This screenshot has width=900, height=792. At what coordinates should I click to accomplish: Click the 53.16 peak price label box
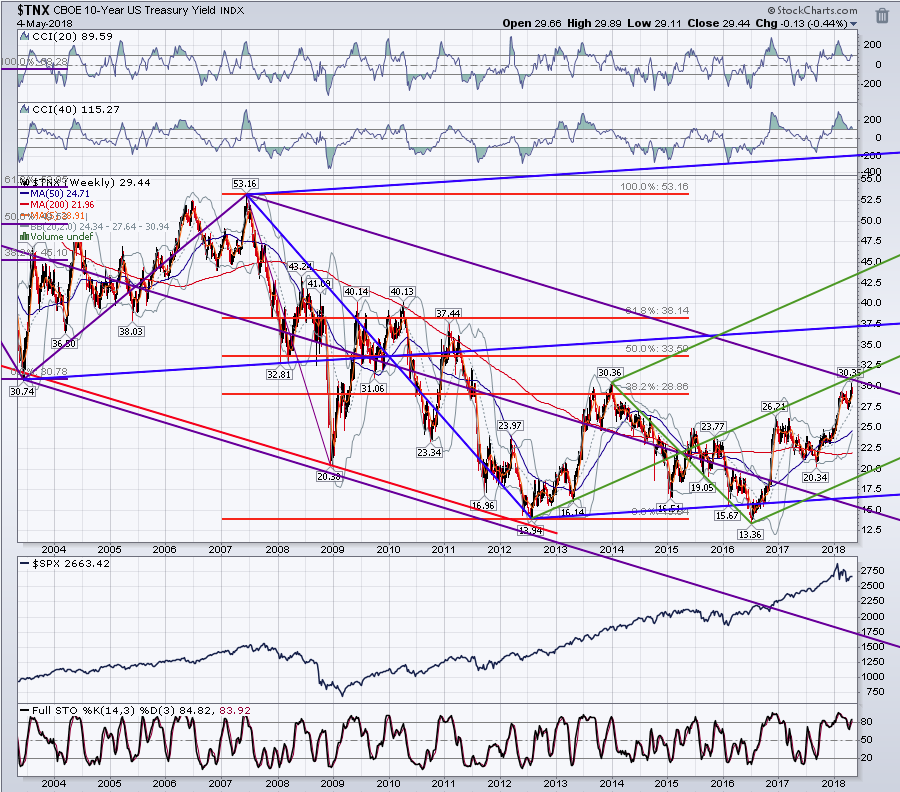pos(245,184)
